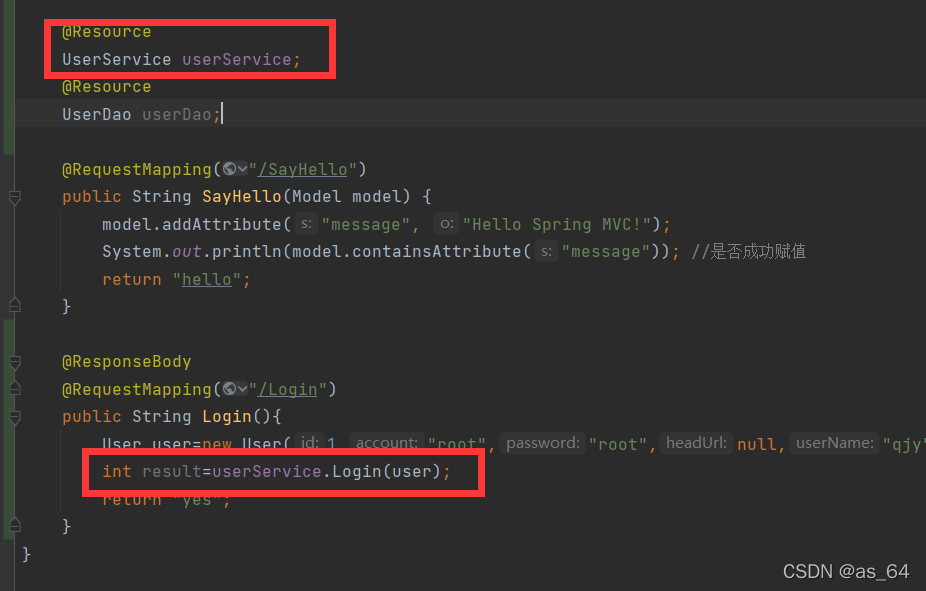Screen dimensions: 926x591
Task: Click the "password:" parameter hint
Action: tap(543, 443)
